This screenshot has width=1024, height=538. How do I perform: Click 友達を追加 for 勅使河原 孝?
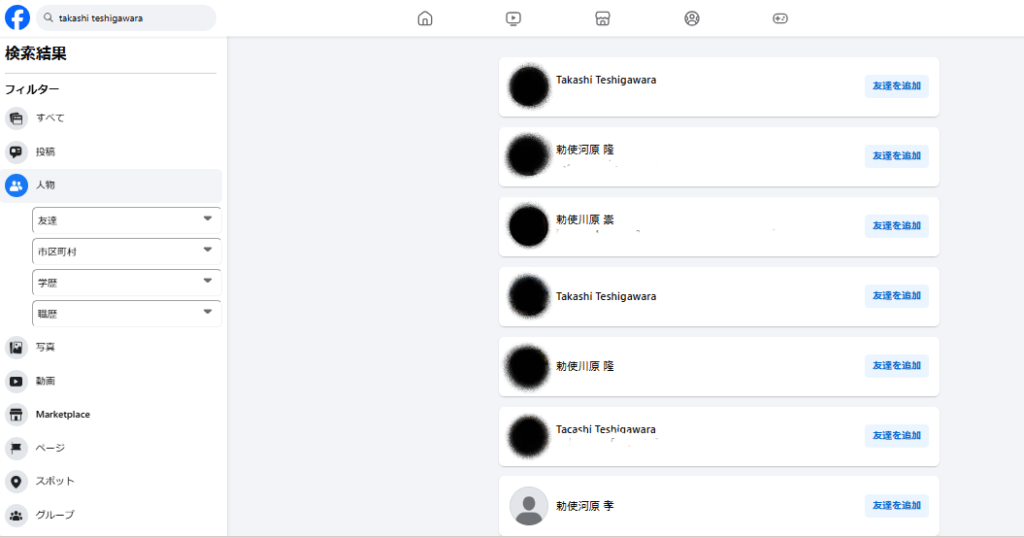click(x=897, y=505)
